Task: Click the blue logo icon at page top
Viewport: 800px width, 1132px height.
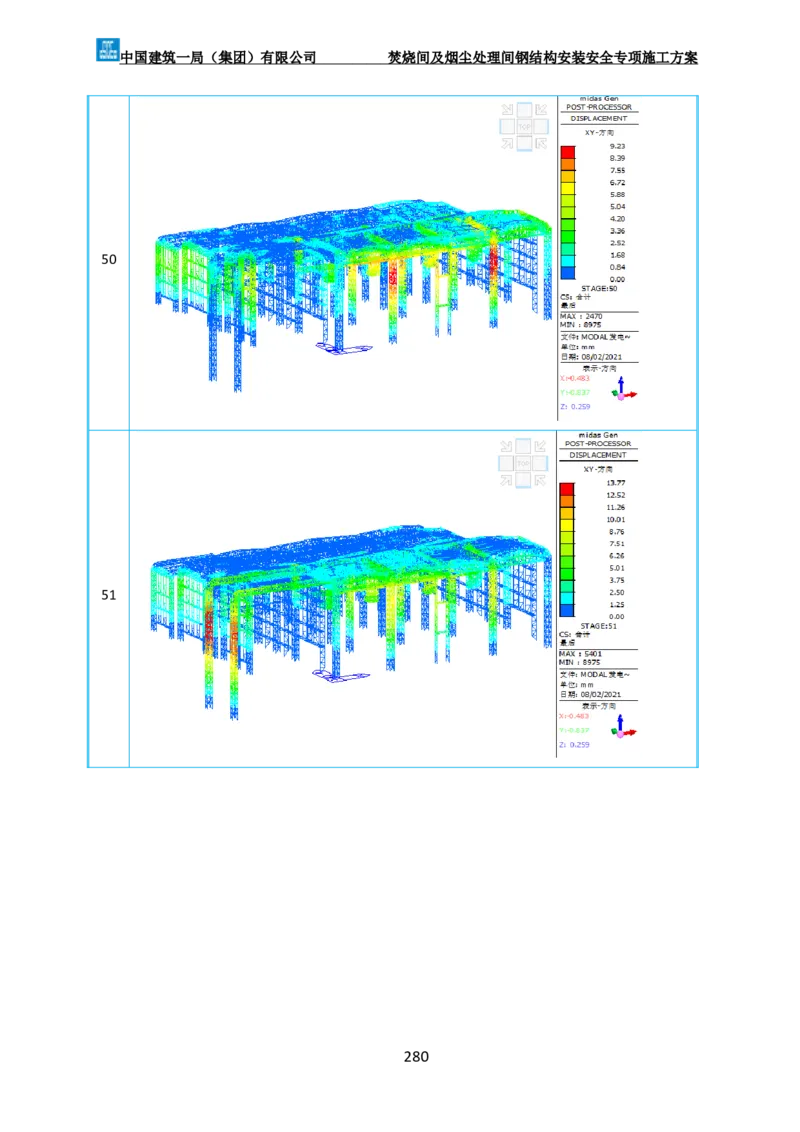Action: tap(106, 48)
